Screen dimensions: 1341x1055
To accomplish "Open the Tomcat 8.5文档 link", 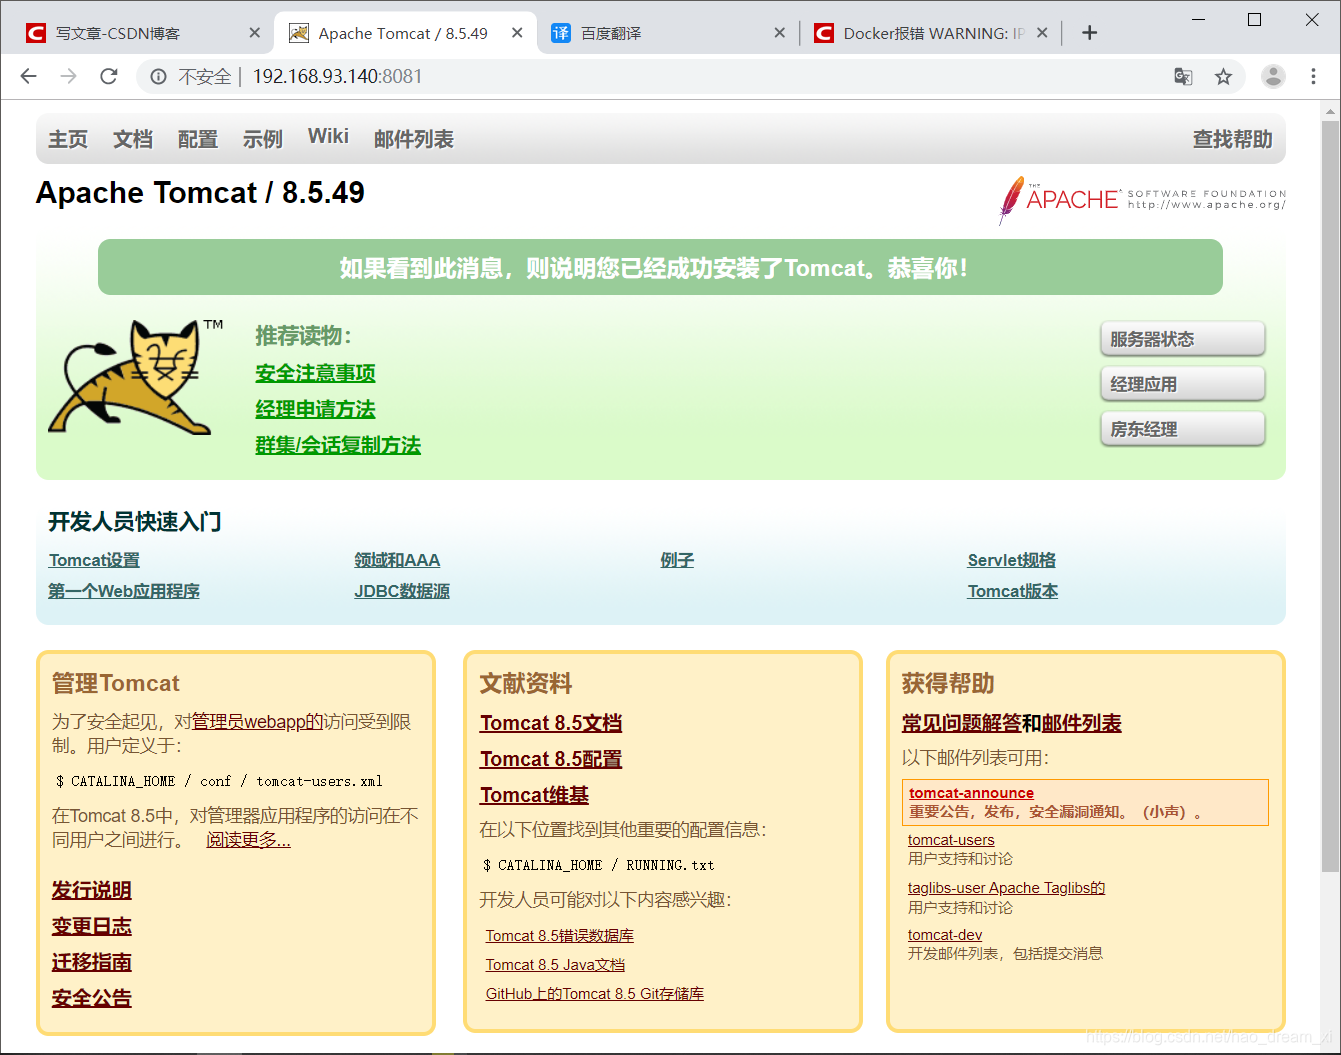I will click(551, 723).
